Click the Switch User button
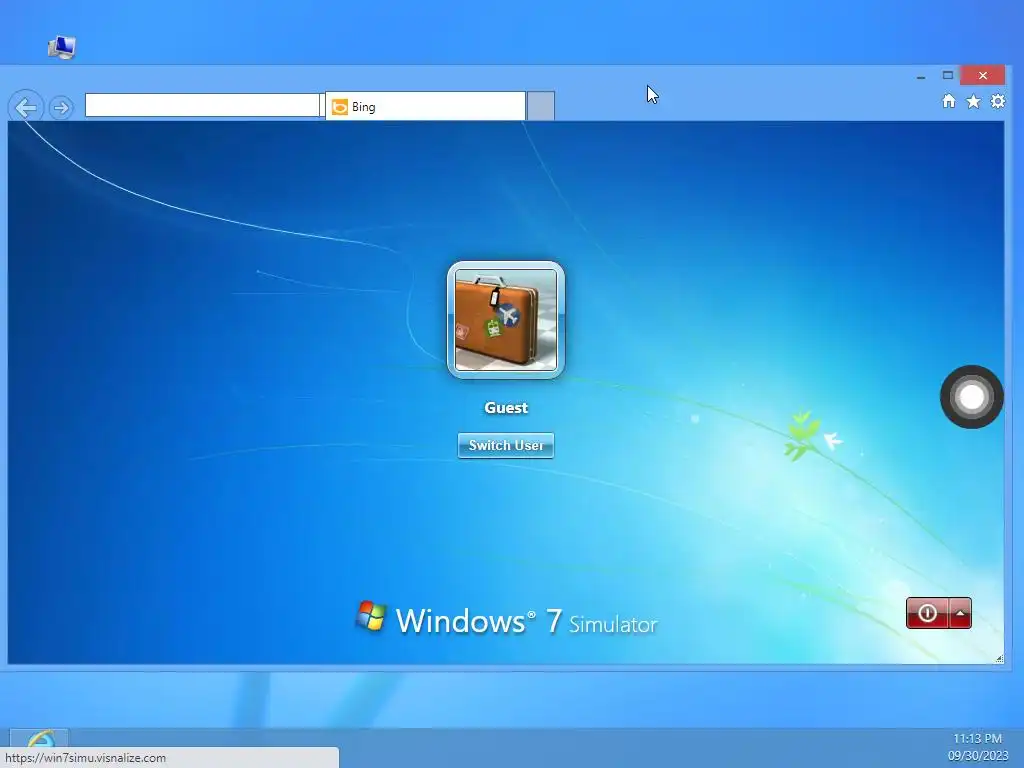 505,445
